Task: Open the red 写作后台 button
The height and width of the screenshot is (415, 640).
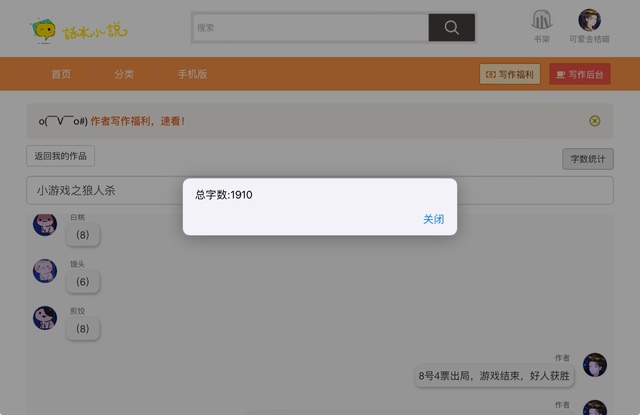Action: [x=579, y=74]
